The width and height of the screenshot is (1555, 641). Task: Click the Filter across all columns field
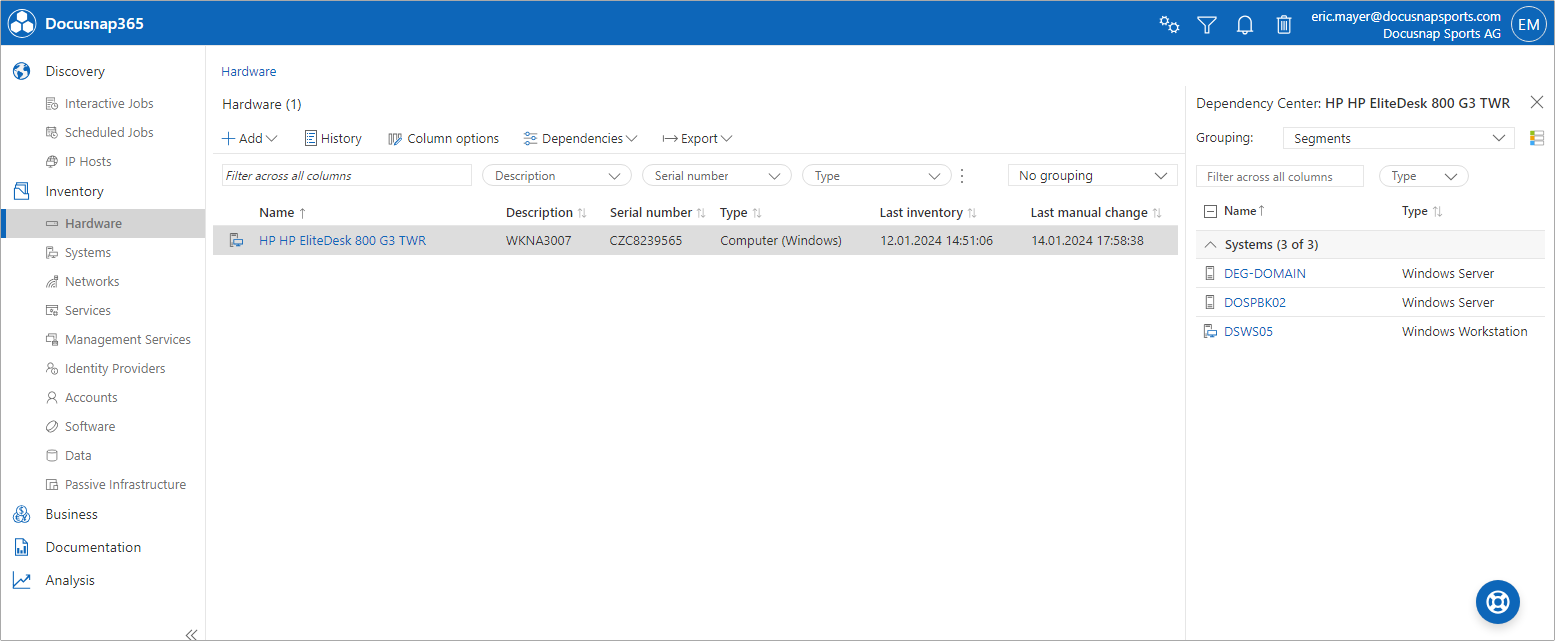tap(346, 176)
